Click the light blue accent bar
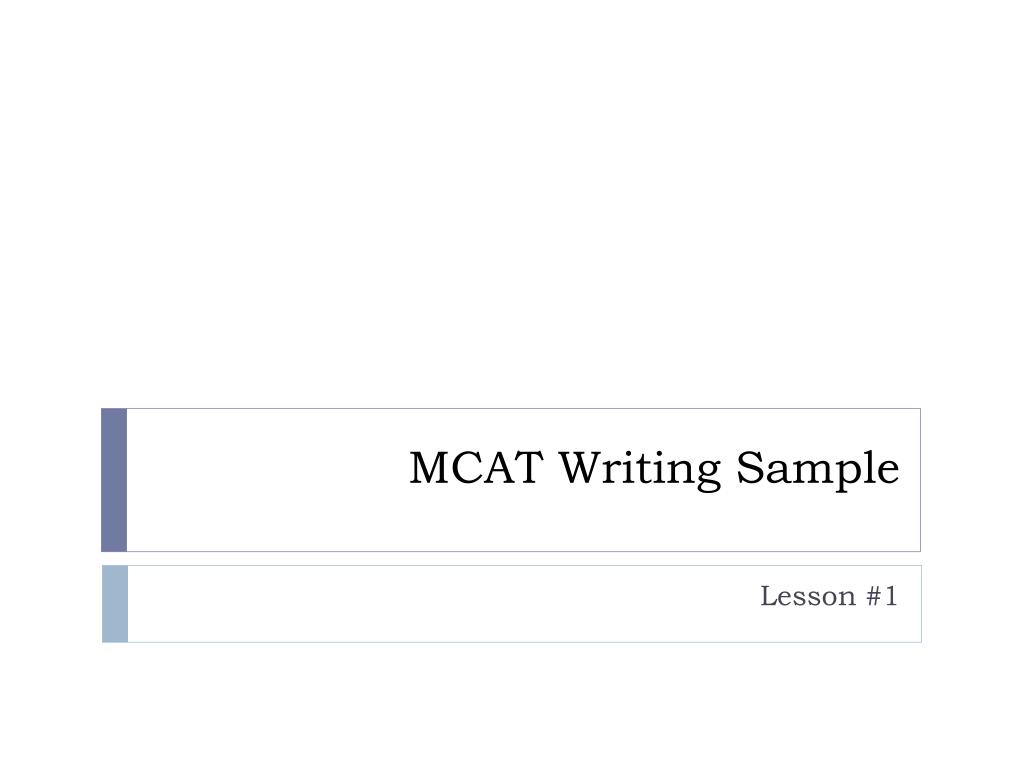Image resolution: width=1024 pixels, height=768 pixels. (x=115, y=604)
